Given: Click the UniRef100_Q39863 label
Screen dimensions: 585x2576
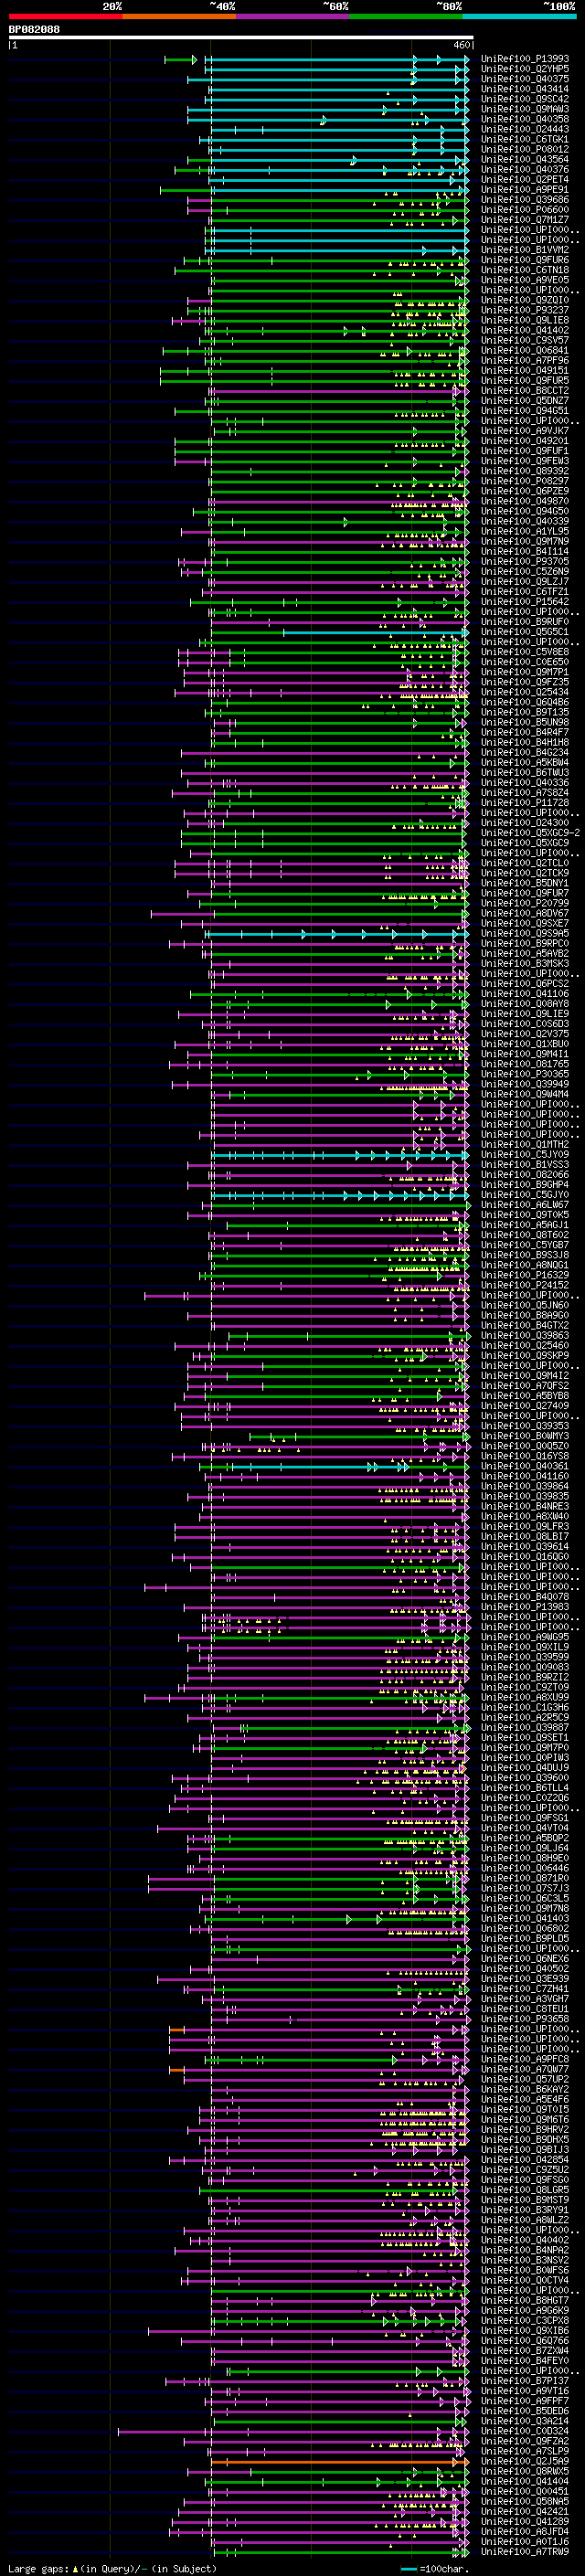Looking at the screenshot, I should (525, 1335).
